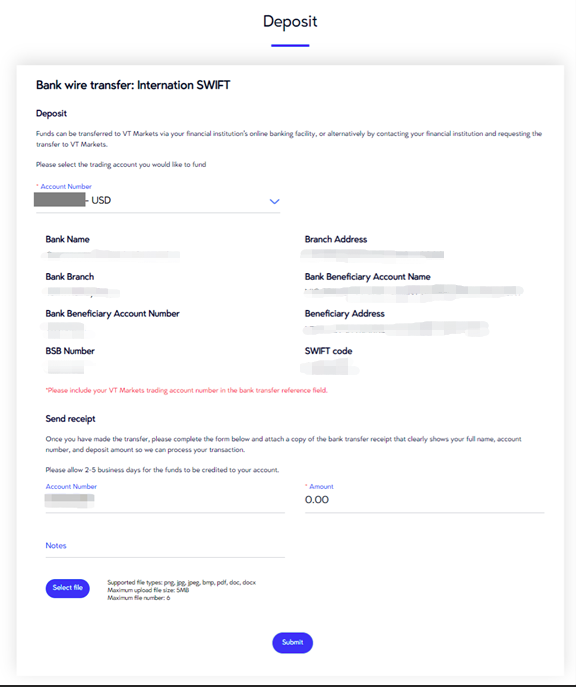Click the Beneficiary Address label
The height and width of the screenshot is (687, 576).
pyautogui.click(x=345, y=314)
